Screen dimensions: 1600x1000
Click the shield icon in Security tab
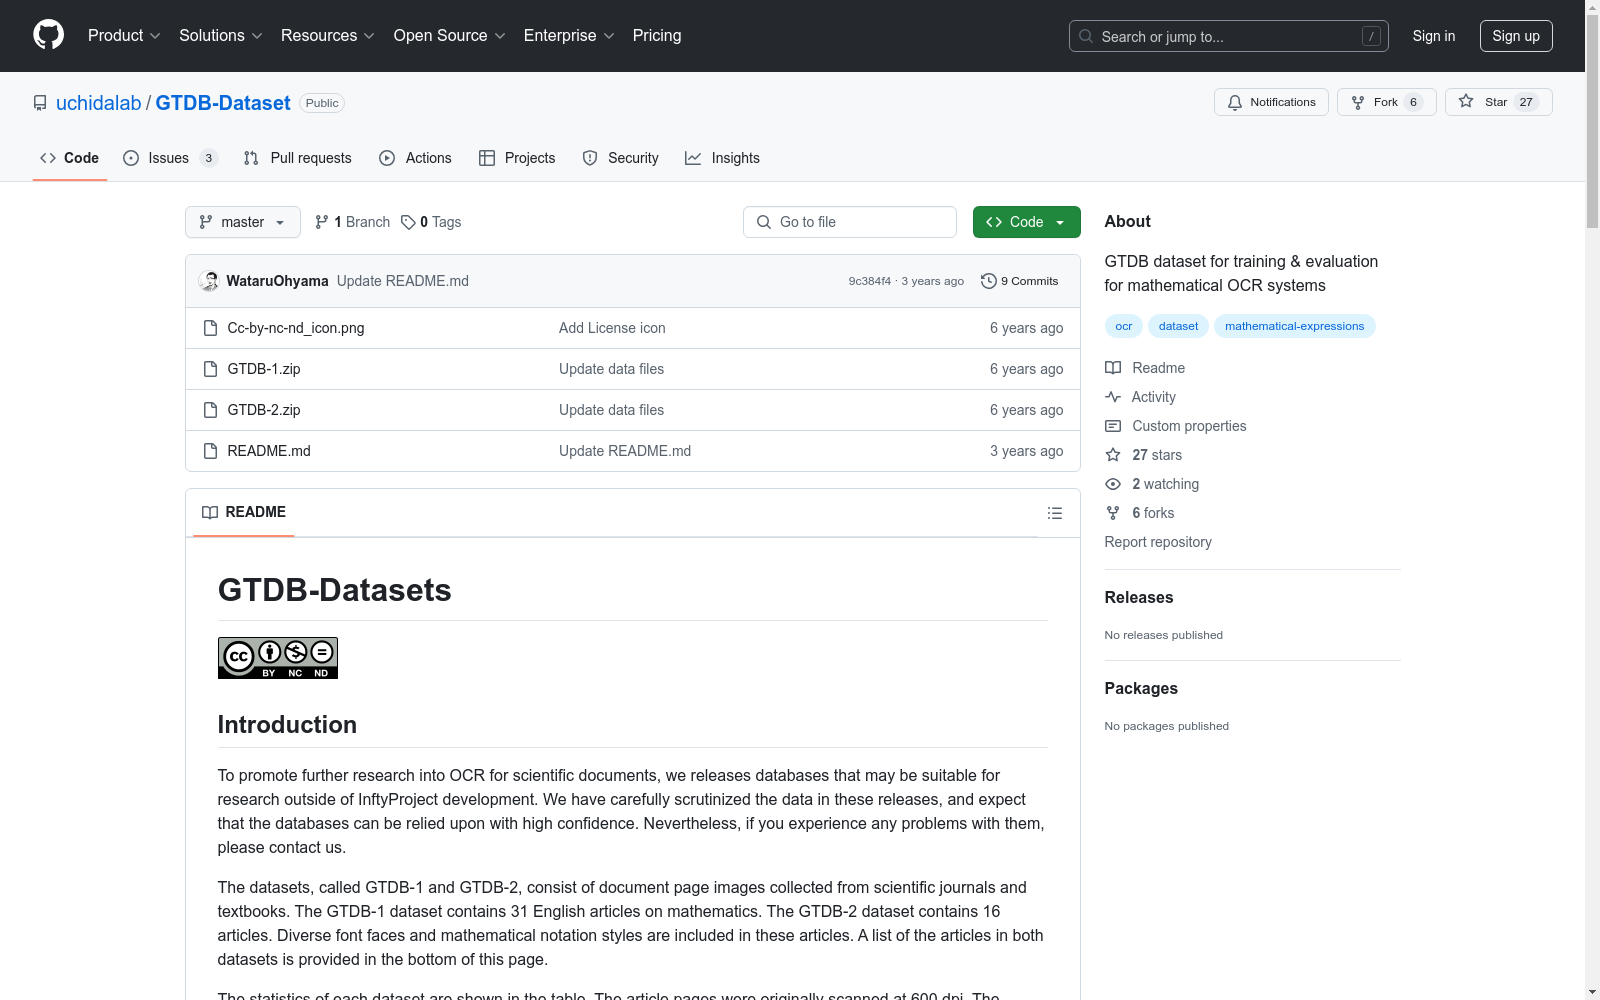[x=590, y=158]
